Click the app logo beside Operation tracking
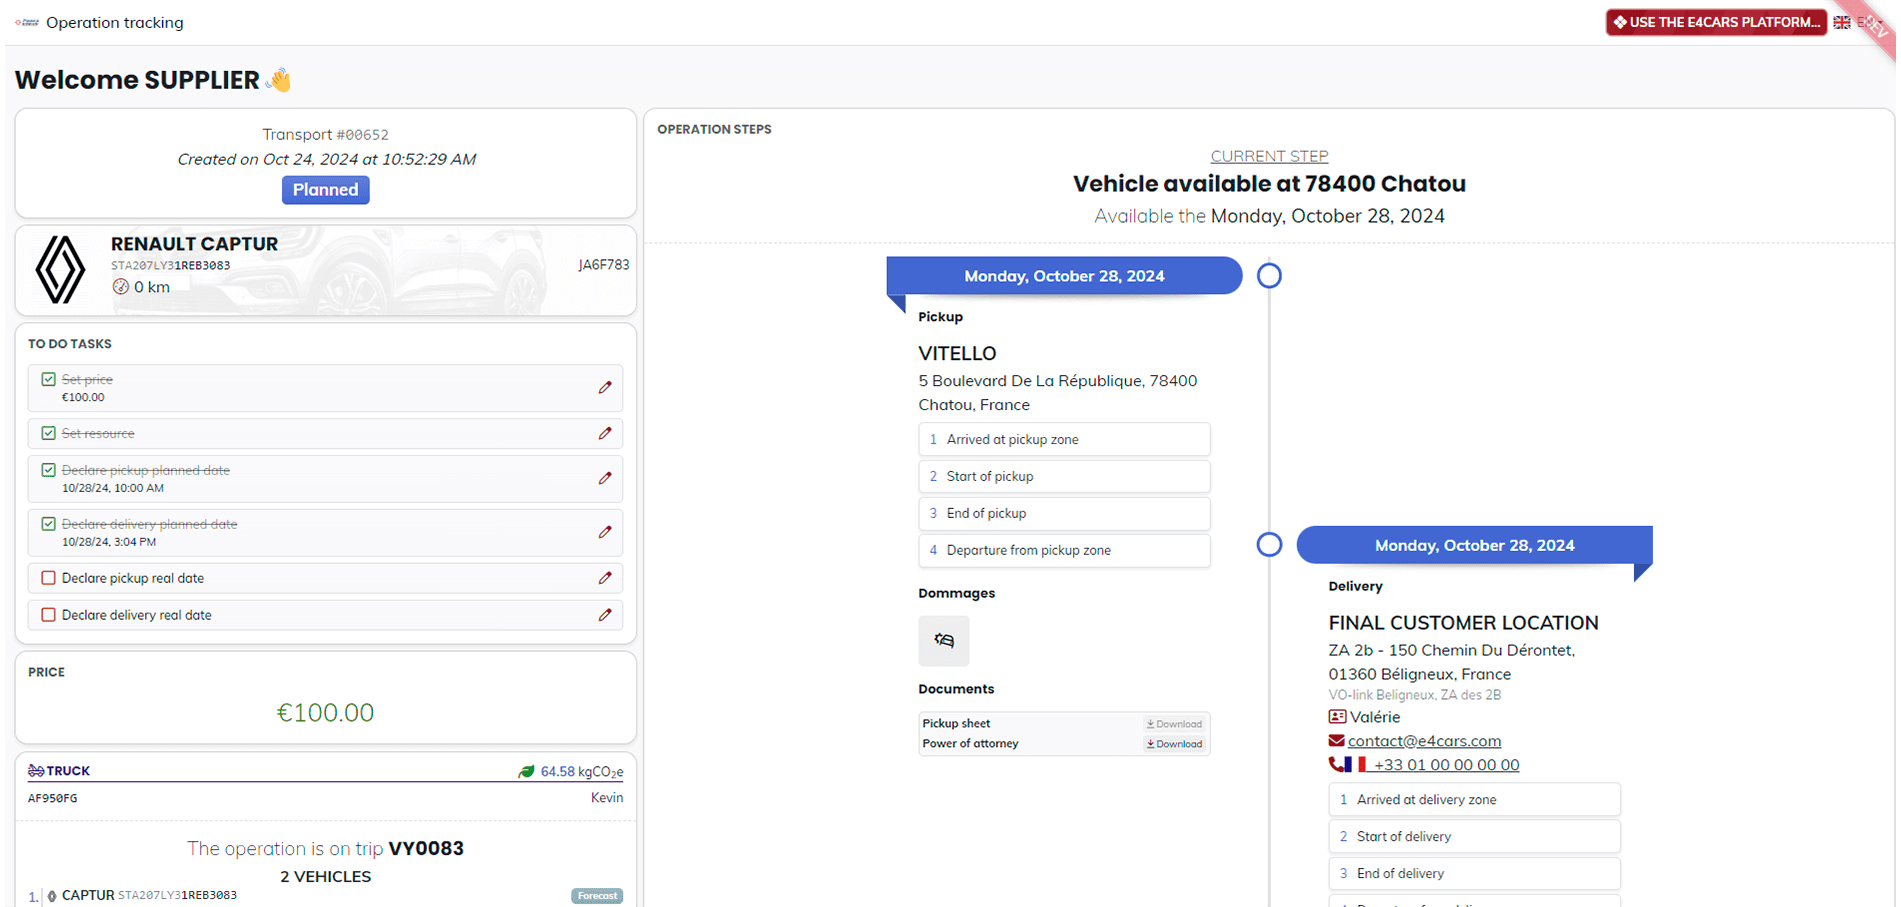This screenshot has width=1901, height=907. 27,22
